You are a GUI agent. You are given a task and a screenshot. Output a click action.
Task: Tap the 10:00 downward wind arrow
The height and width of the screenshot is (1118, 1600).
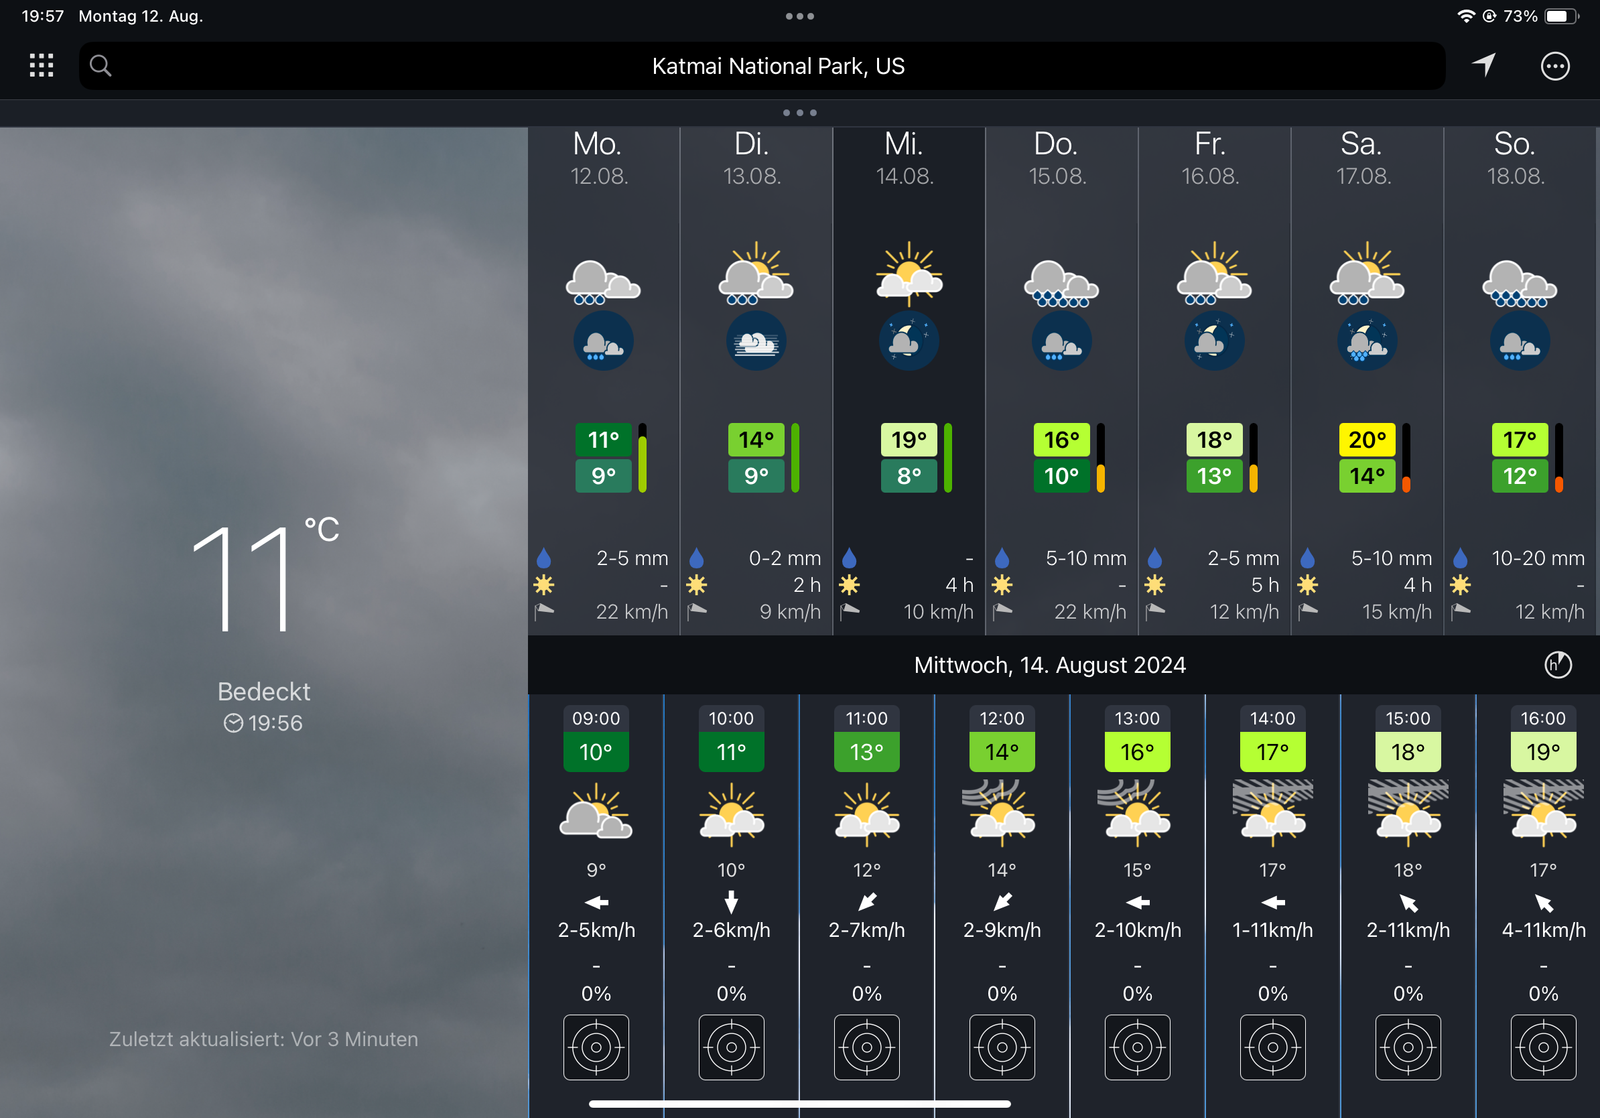point(731,902)
